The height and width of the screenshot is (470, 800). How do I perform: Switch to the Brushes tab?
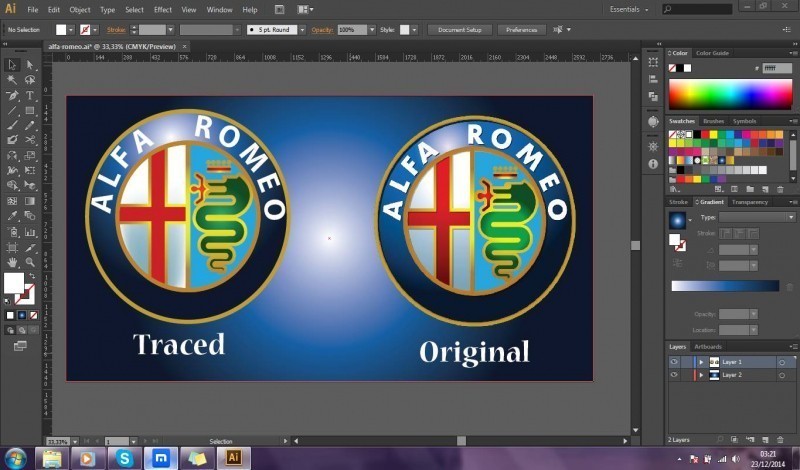(713, 121)
